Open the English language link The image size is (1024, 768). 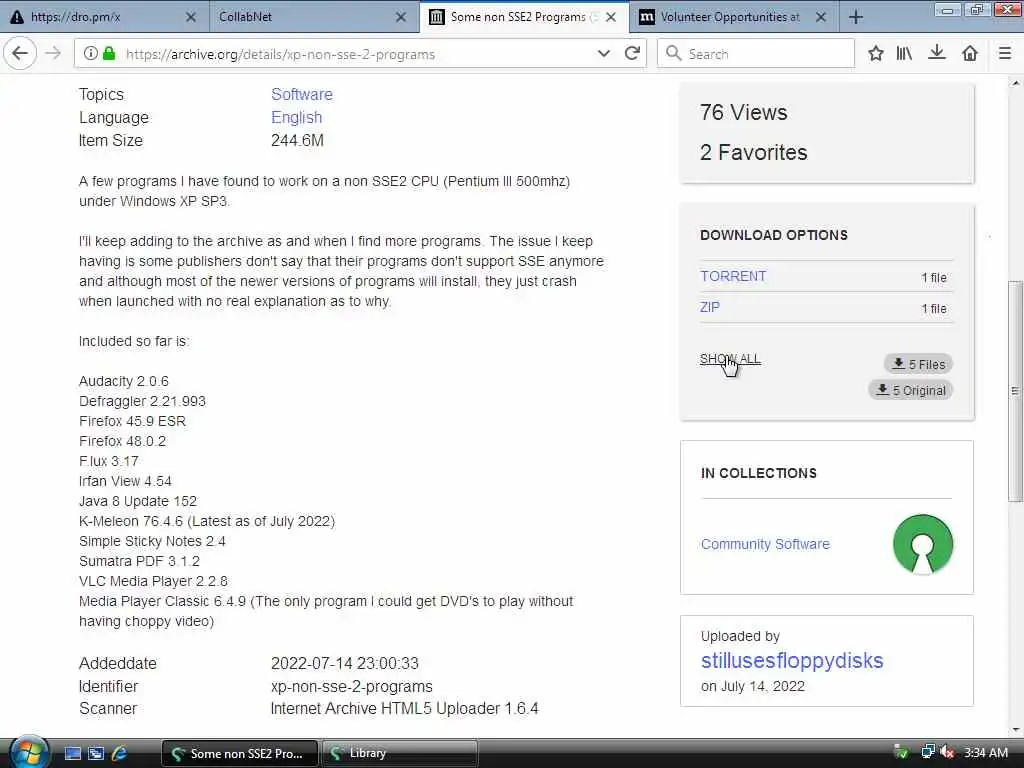(x=296, y=118)
